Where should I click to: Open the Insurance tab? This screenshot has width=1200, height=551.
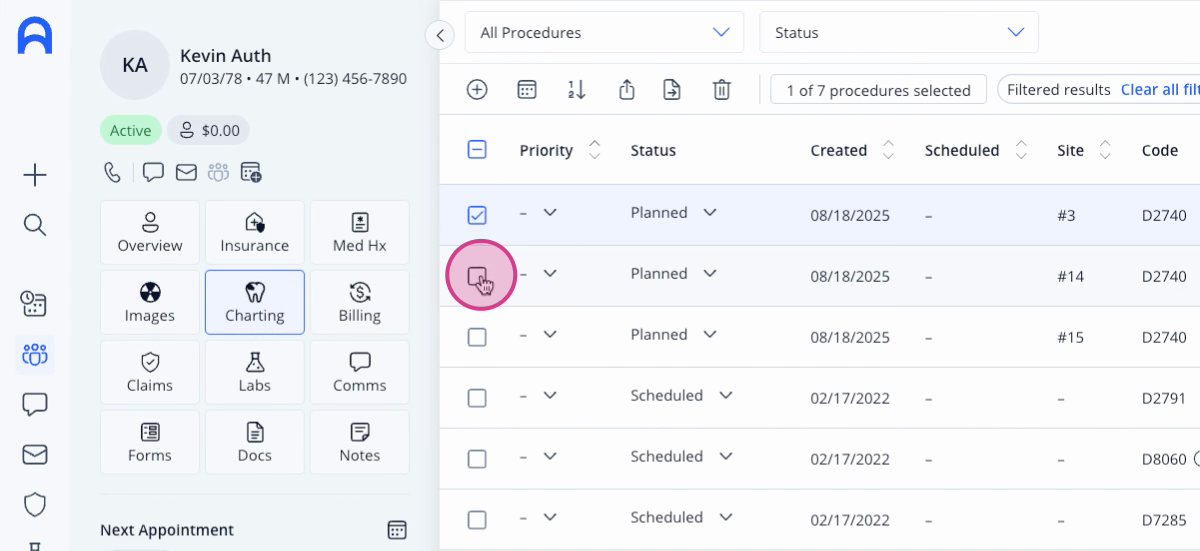[255, 232]
